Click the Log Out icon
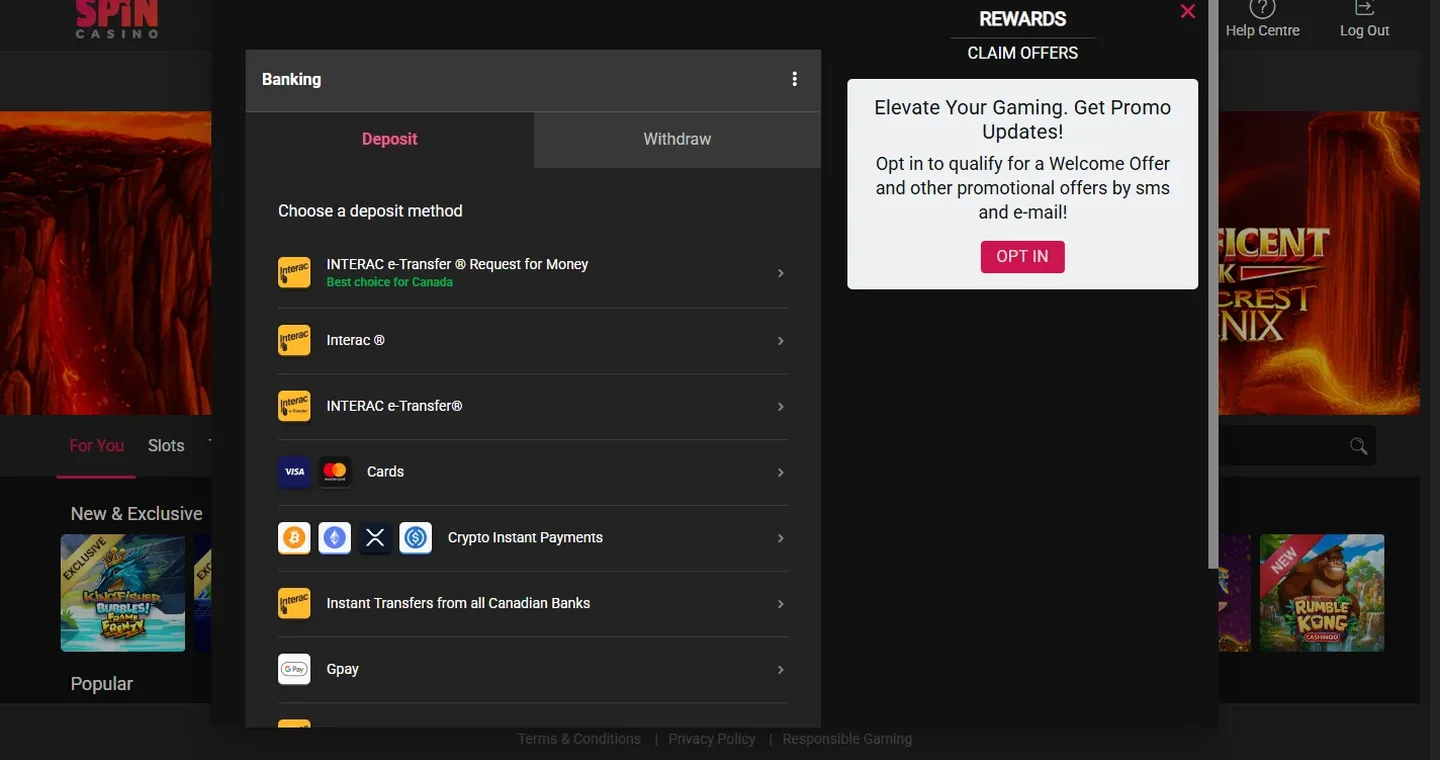The height and width of the screenshot is (760, 1440). pyautogui.click(x=1365, y=8)
